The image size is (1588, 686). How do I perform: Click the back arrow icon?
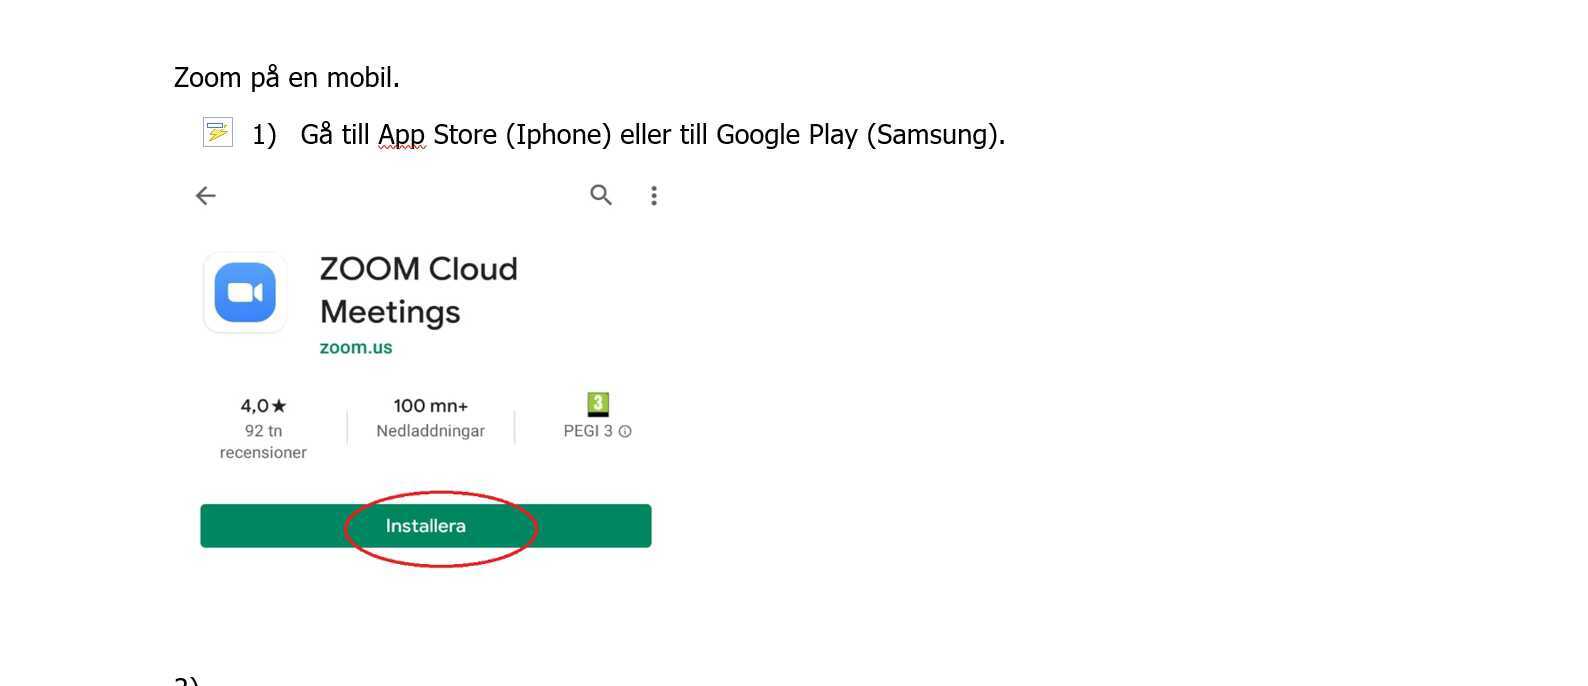click(206, 196)
